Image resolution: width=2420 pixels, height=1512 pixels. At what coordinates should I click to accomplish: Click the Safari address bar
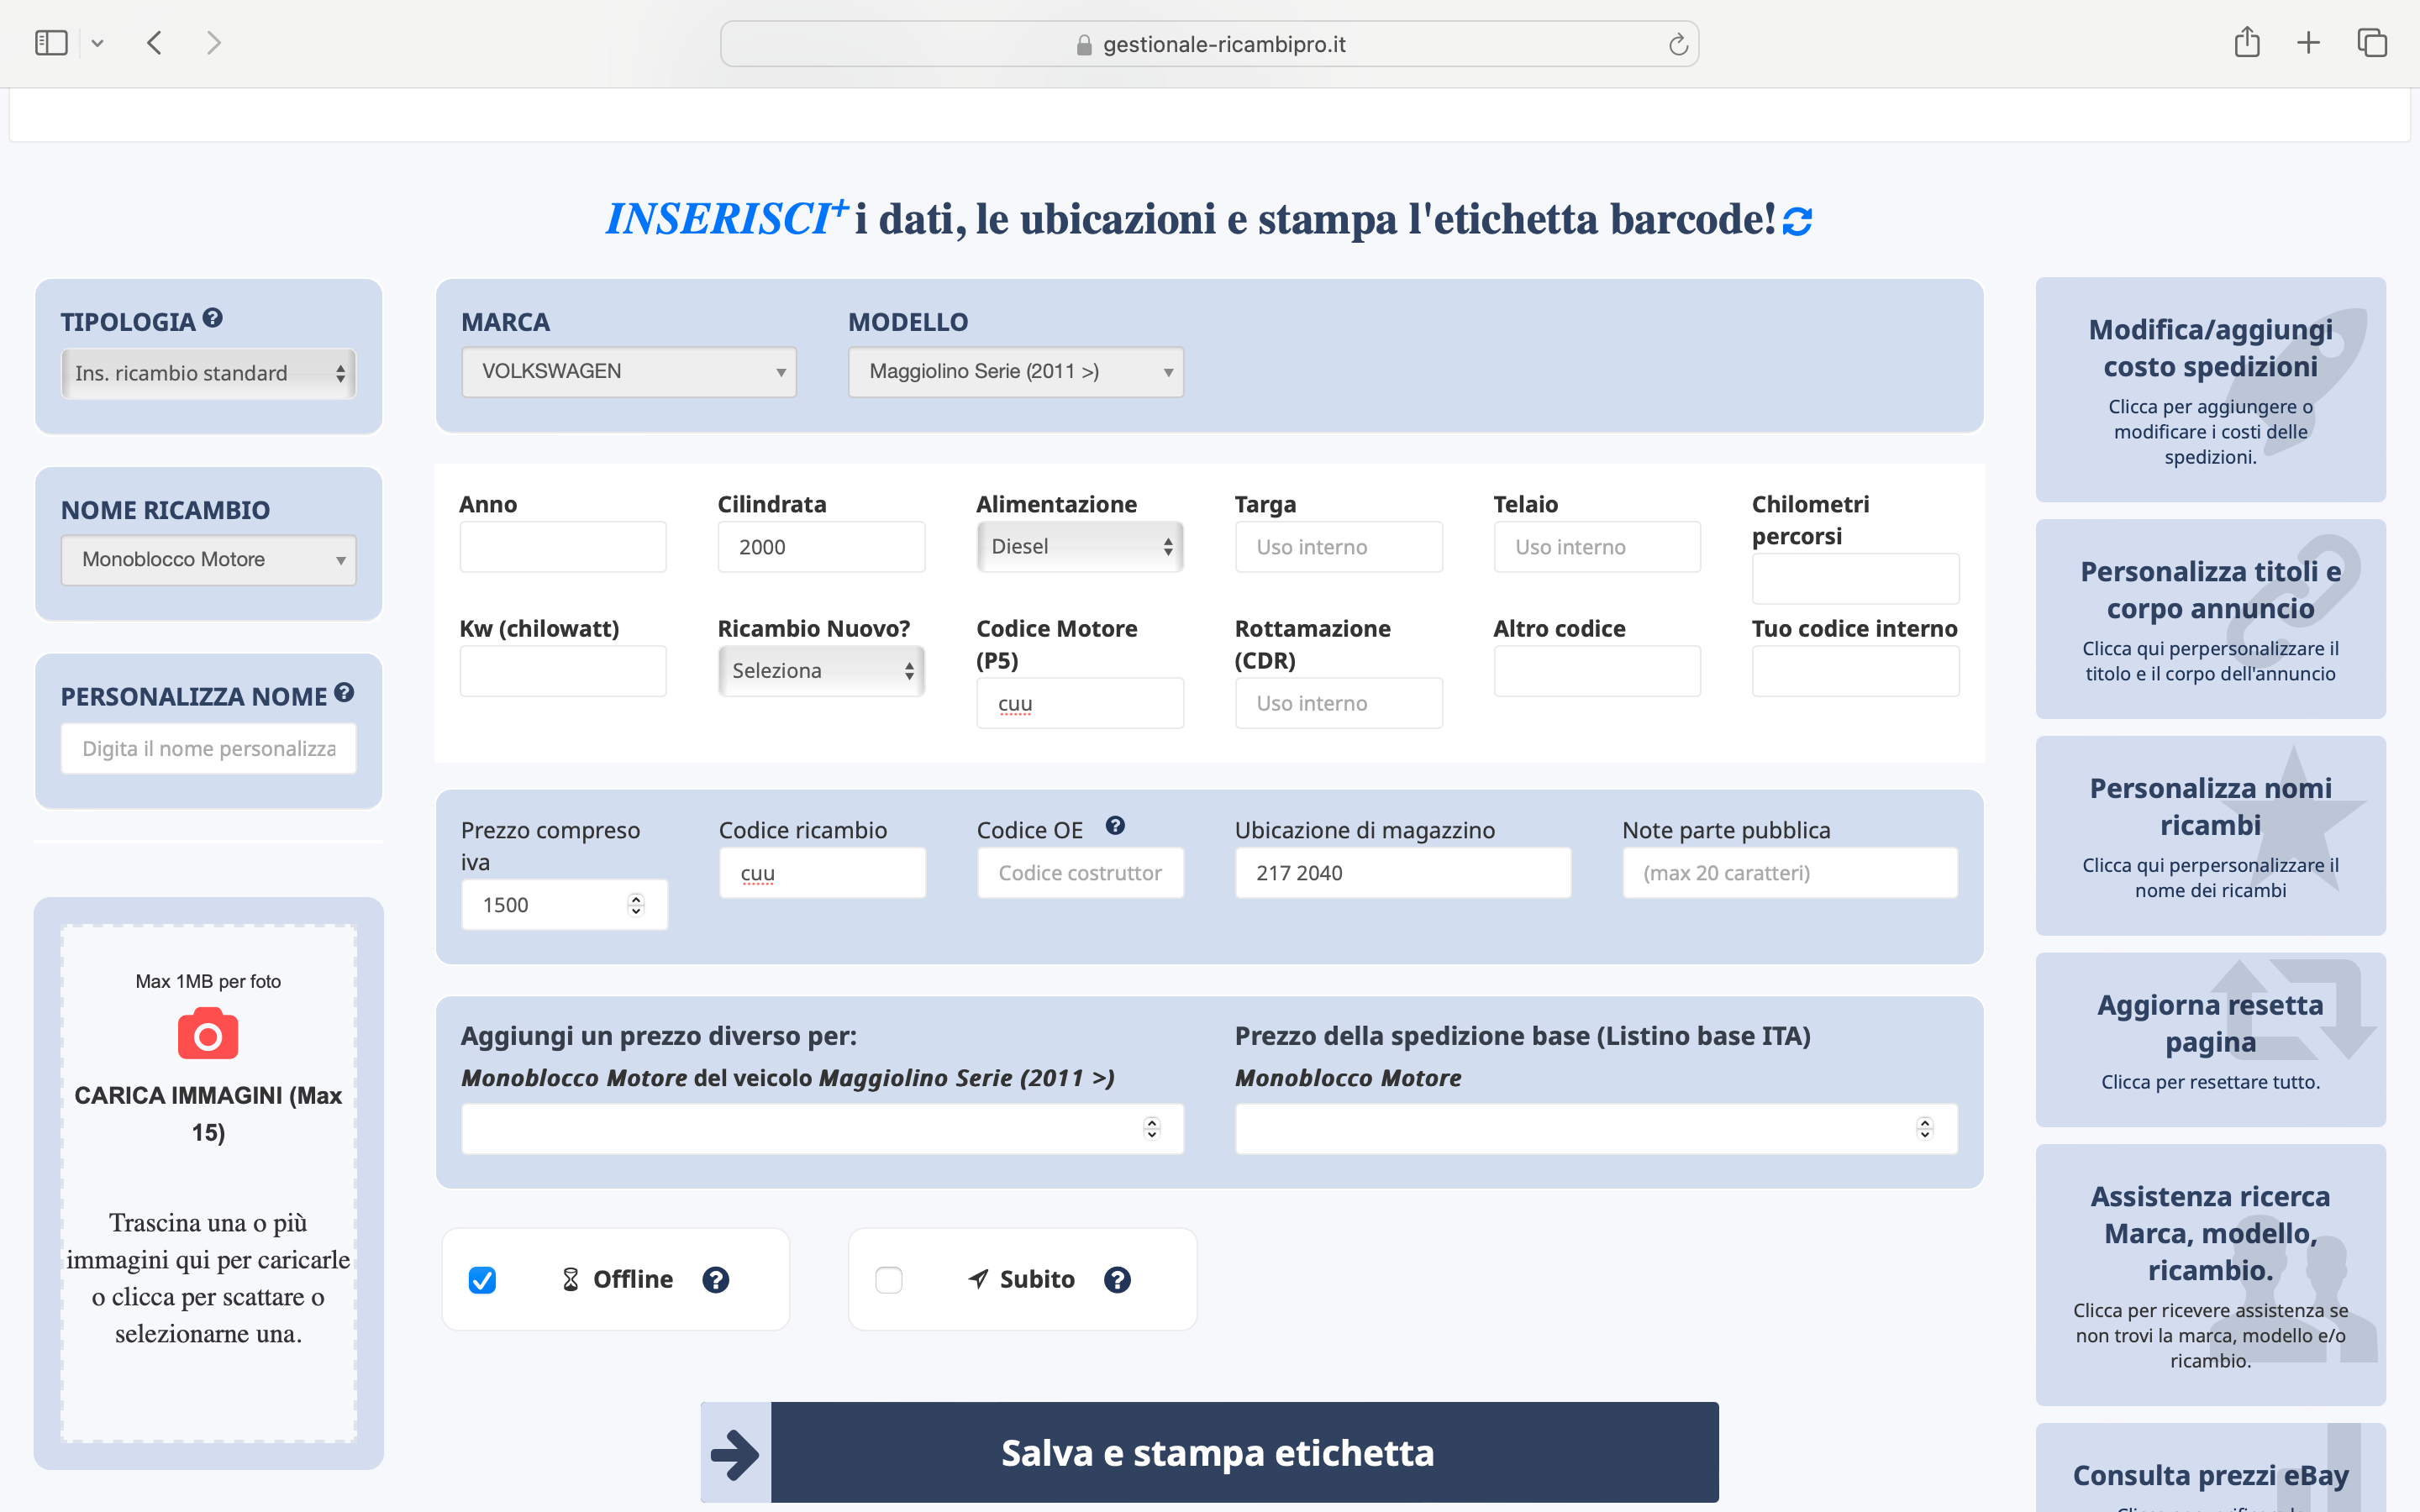click(1209, 44)
